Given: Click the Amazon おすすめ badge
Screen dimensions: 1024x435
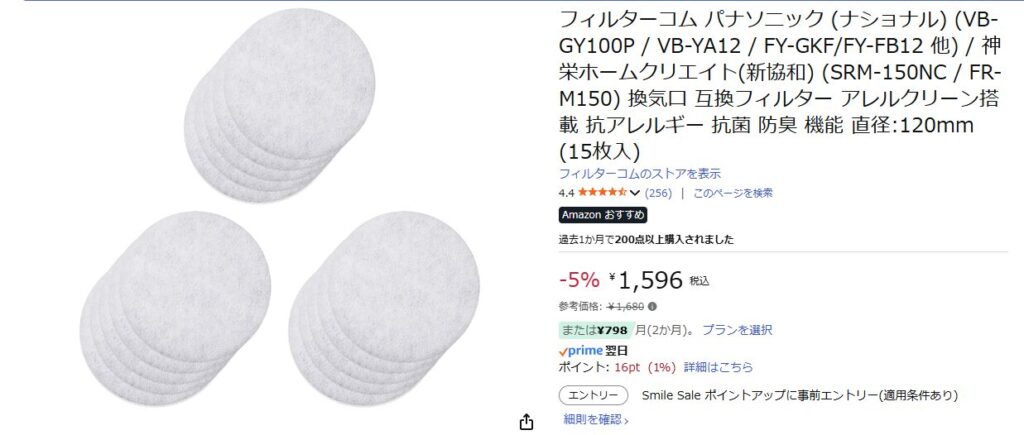Looking at the screenshot, I should [x=603, y=215].
